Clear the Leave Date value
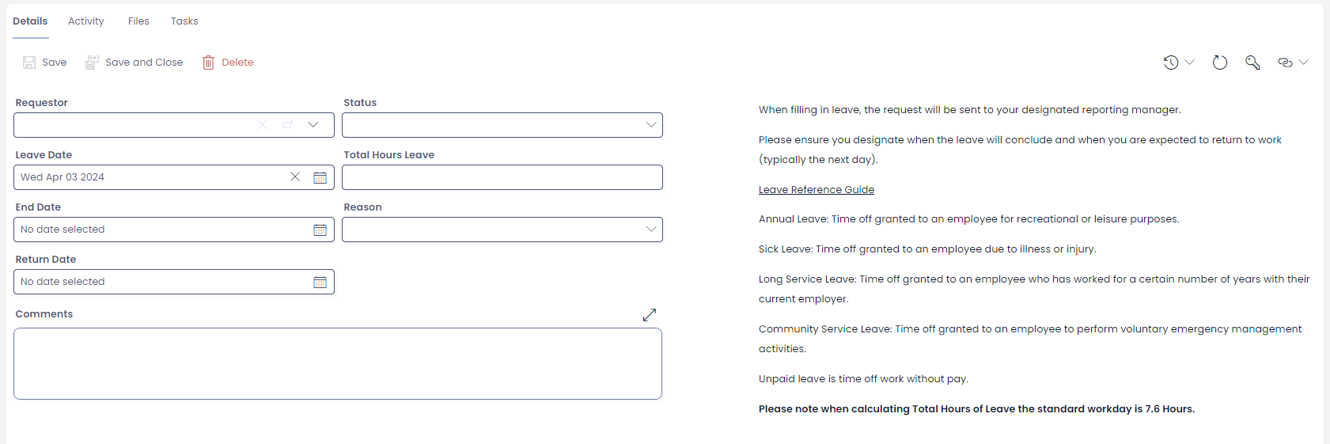 pos(295,177)
